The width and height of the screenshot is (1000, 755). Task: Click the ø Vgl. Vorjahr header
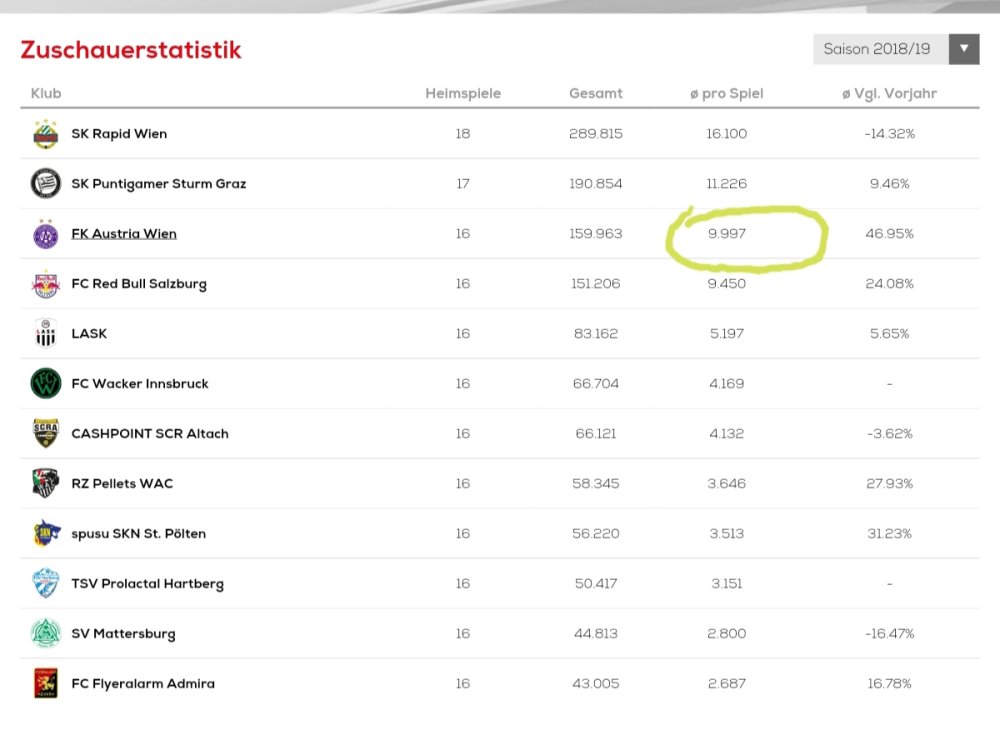(889, 93)
